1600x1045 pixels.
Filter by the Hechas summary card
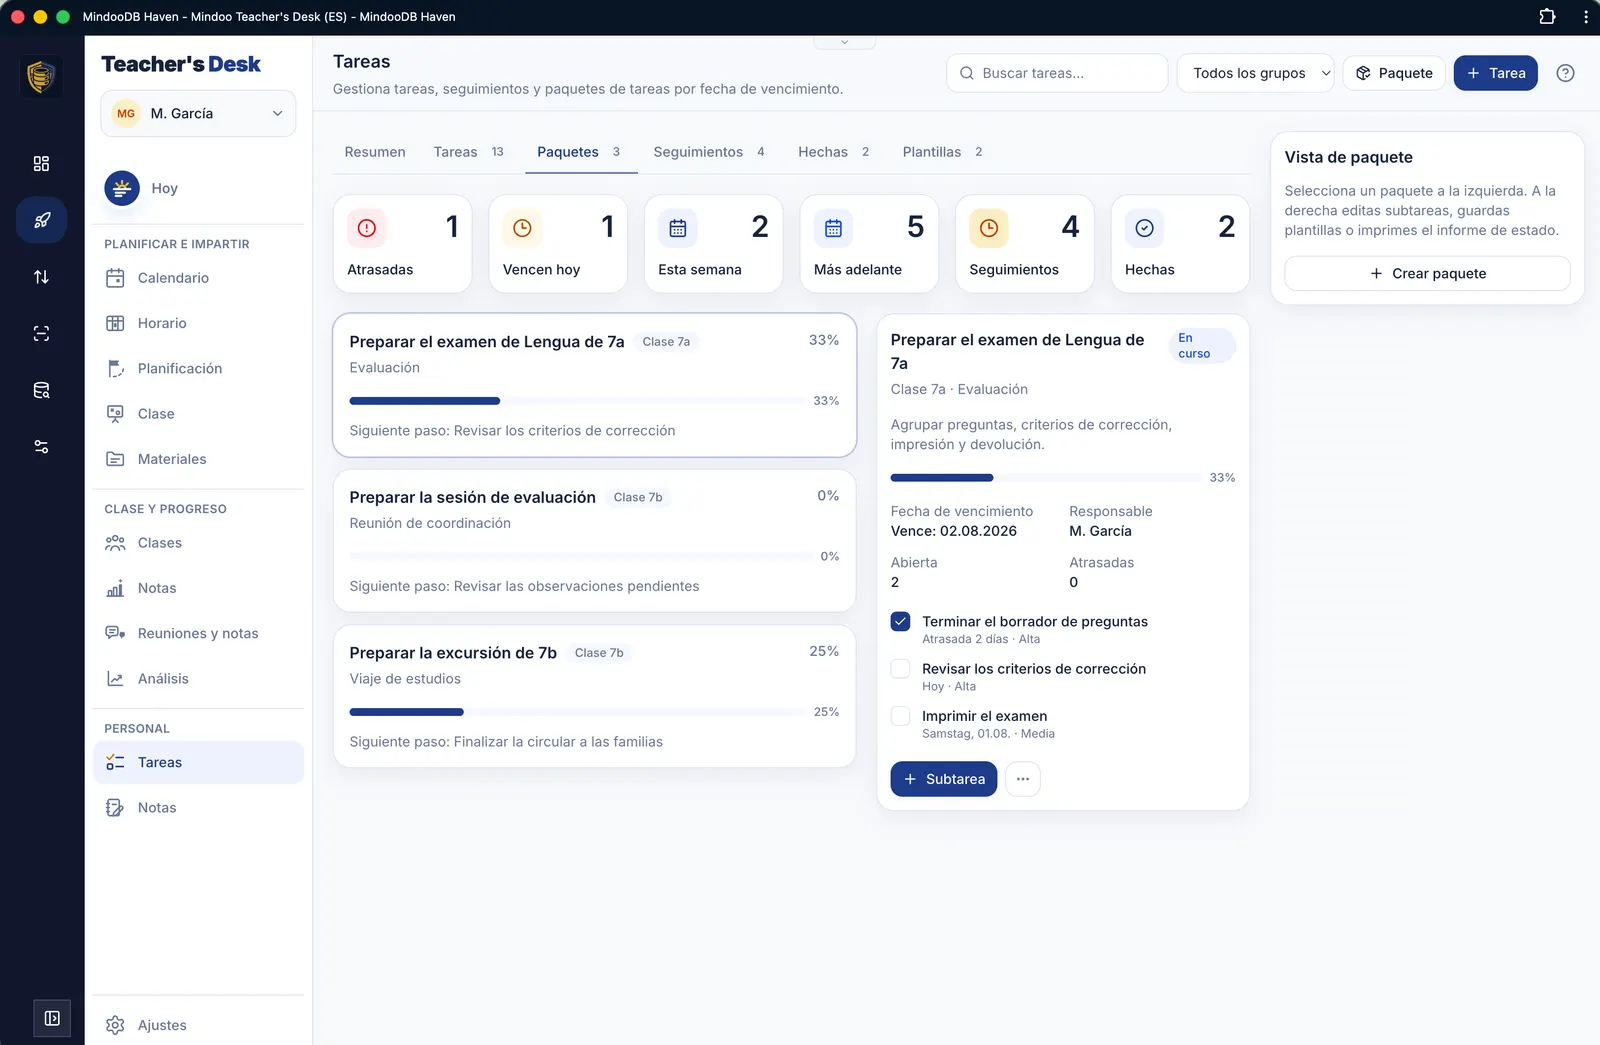click(1180, 244)
